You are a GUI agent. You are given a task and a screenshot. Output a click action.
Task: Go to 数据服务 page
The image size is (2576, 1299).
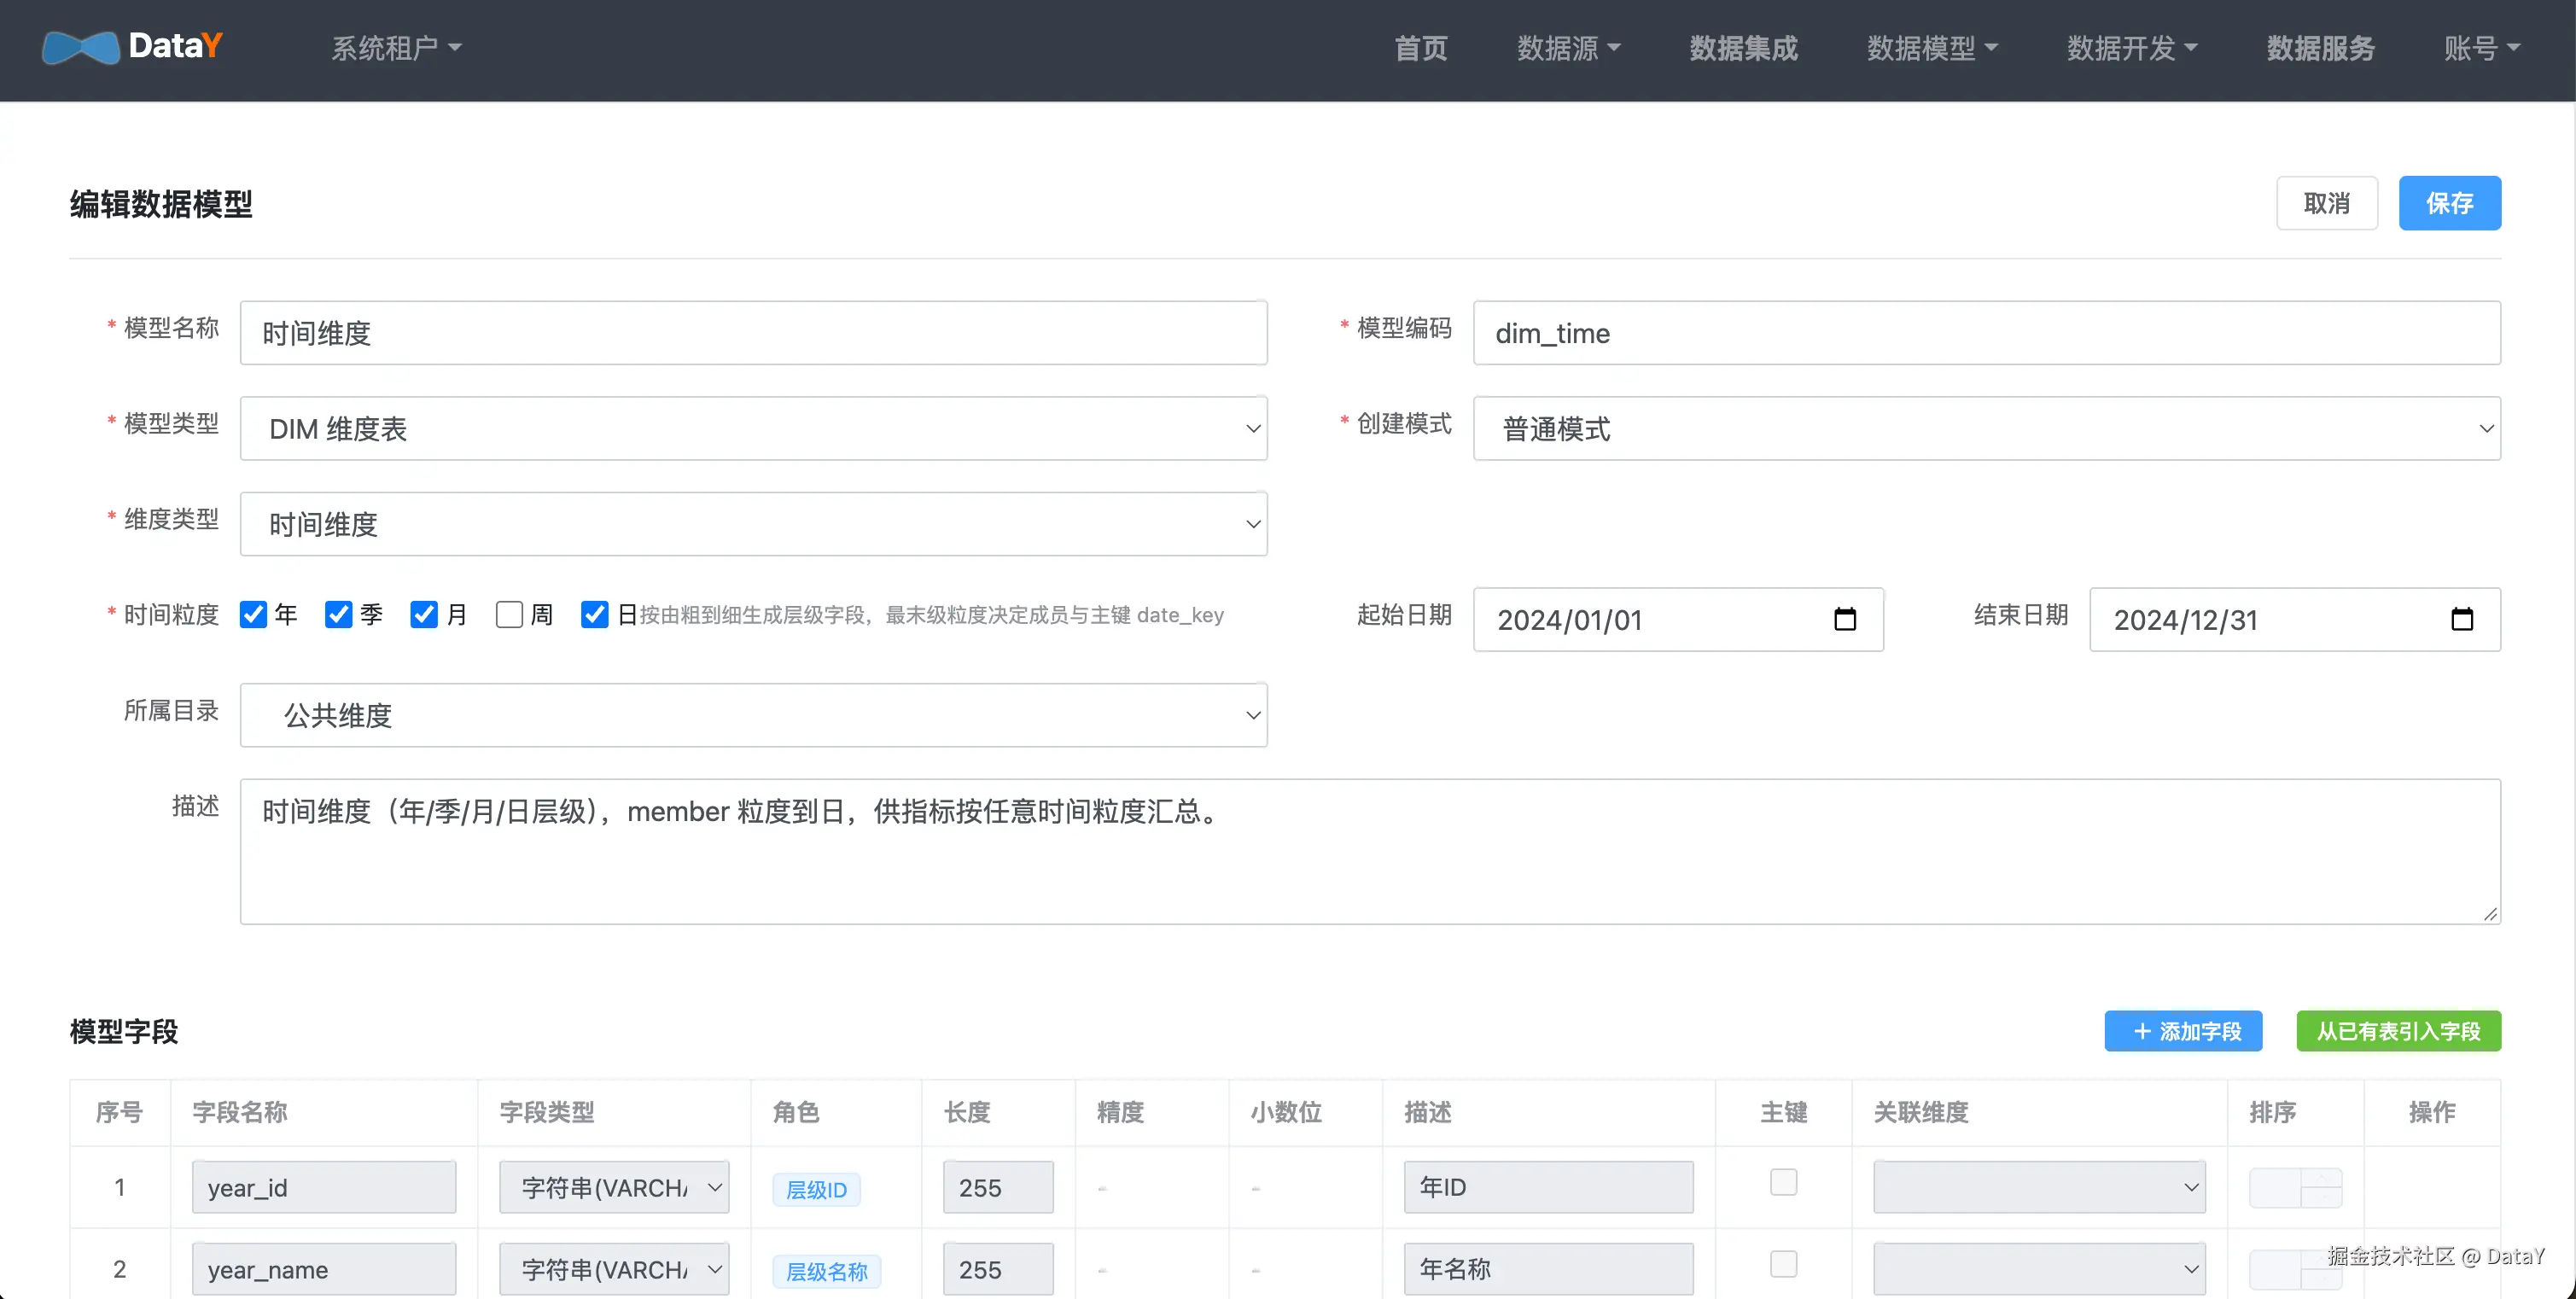[x=2320, y=48]
